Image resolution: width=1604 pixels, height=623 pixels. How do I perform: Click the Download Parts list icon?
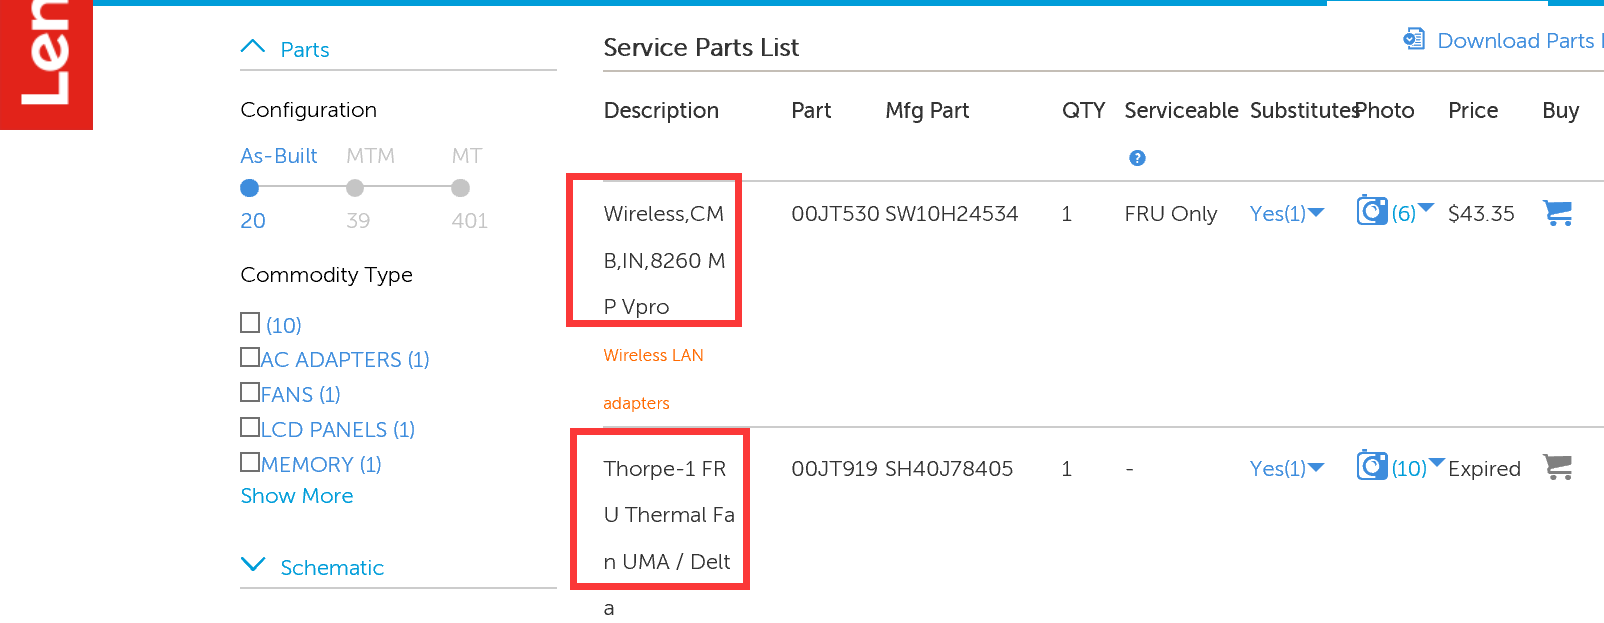tap(1413, 40)
